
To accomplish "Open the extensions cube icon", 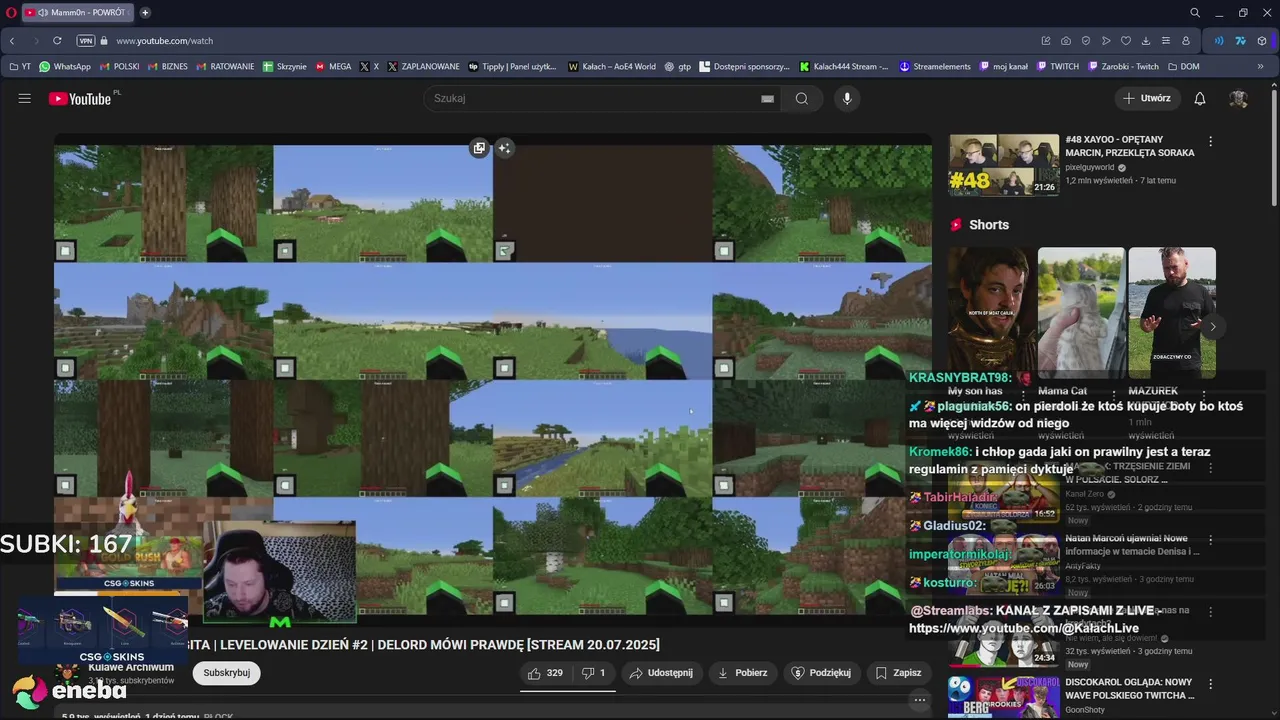I will coord(1262,41).
